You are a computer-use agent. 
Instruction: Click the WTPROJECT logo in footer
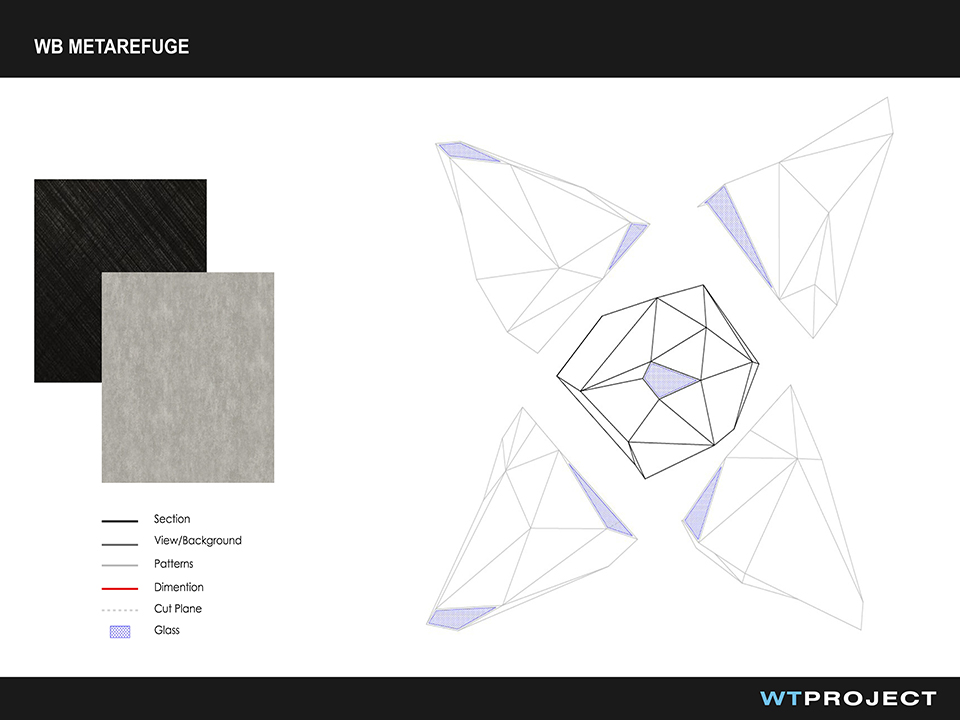pyautogui.click(x=848, y=698)
